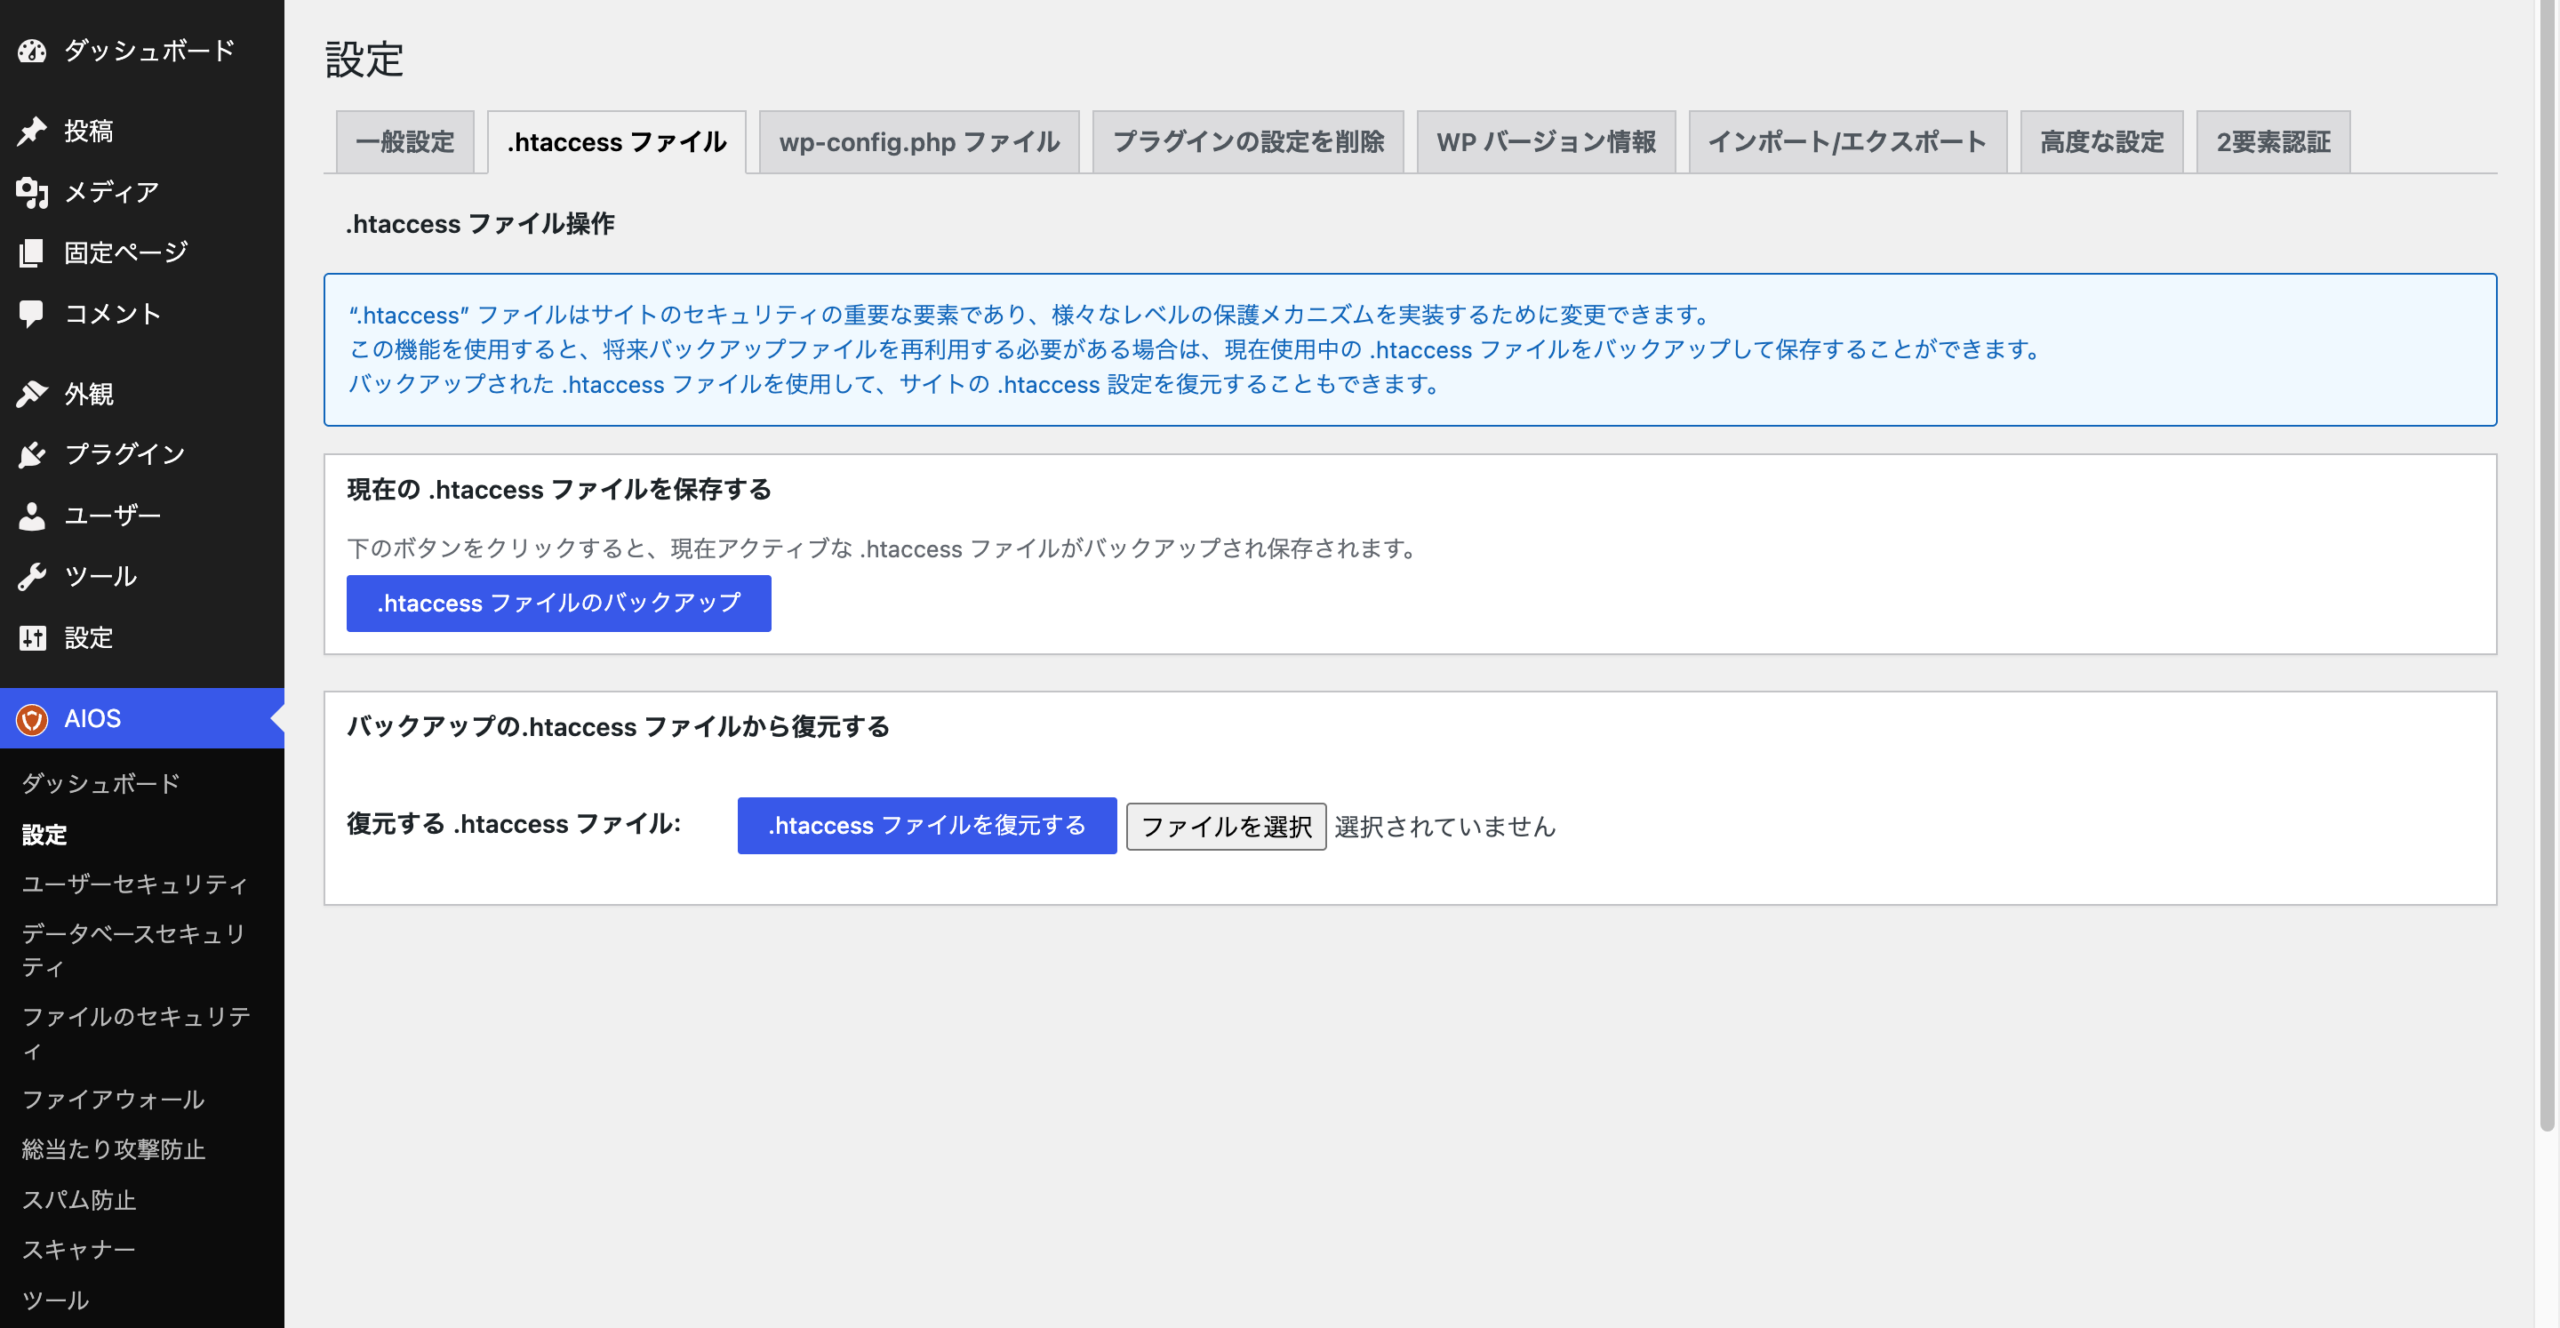Switch to the 一般設定 tab

tap(405, 142)
